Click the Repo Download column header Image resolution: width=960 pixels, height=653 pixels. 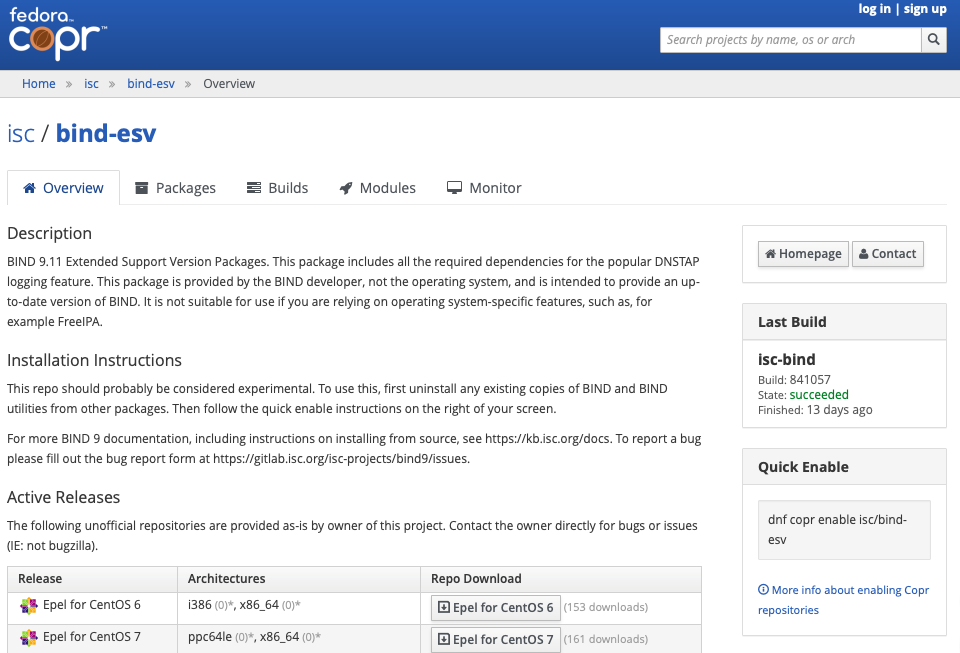pos(476,579)
